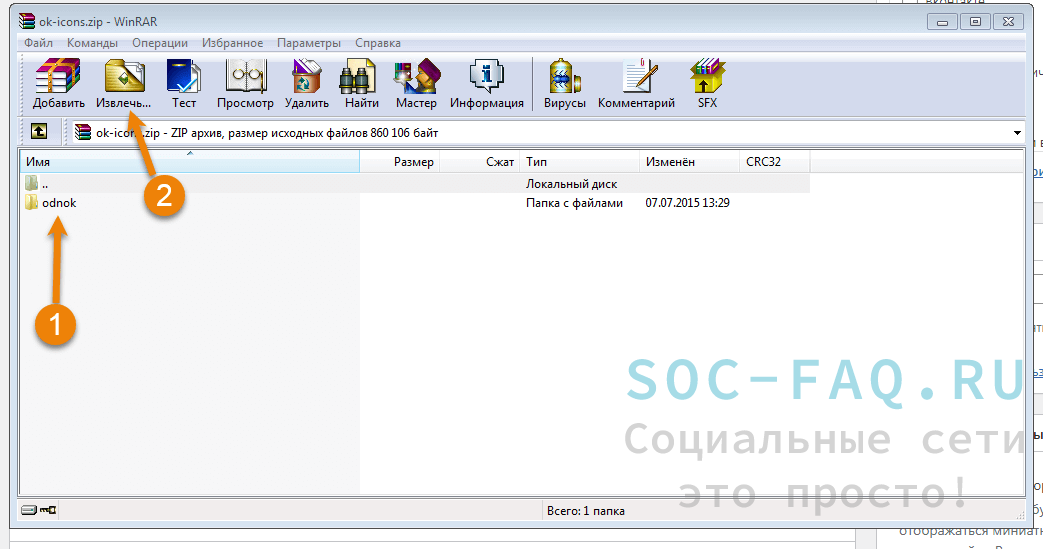Run the Тест archive test tool
Viewport: 1043px width, 549px height.
184,84
